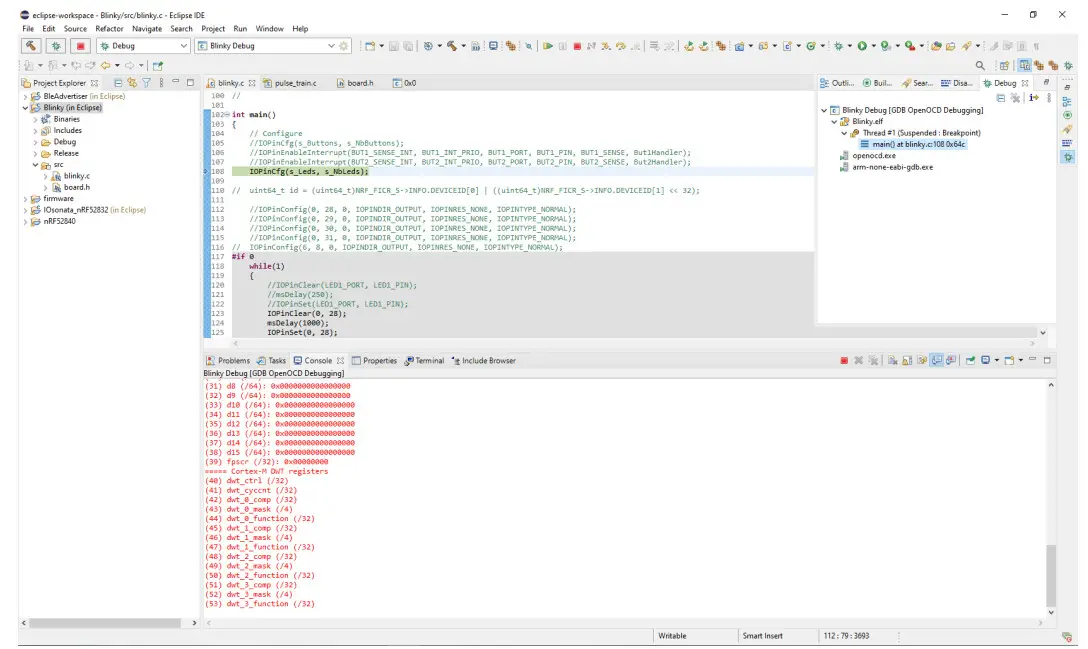1088x649 pixels.
Task: Resume the suspended debug session
Action: [549, 46]
